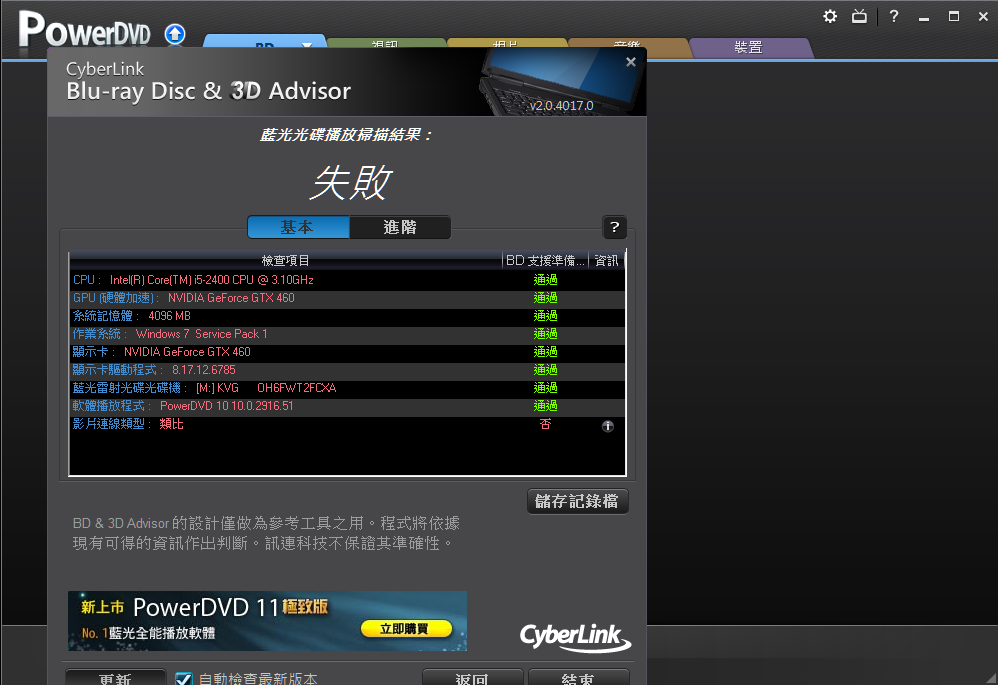This screenshot has height=685, width=998.
Task: Click the TV mode icon
Action: tap(859, 16)
